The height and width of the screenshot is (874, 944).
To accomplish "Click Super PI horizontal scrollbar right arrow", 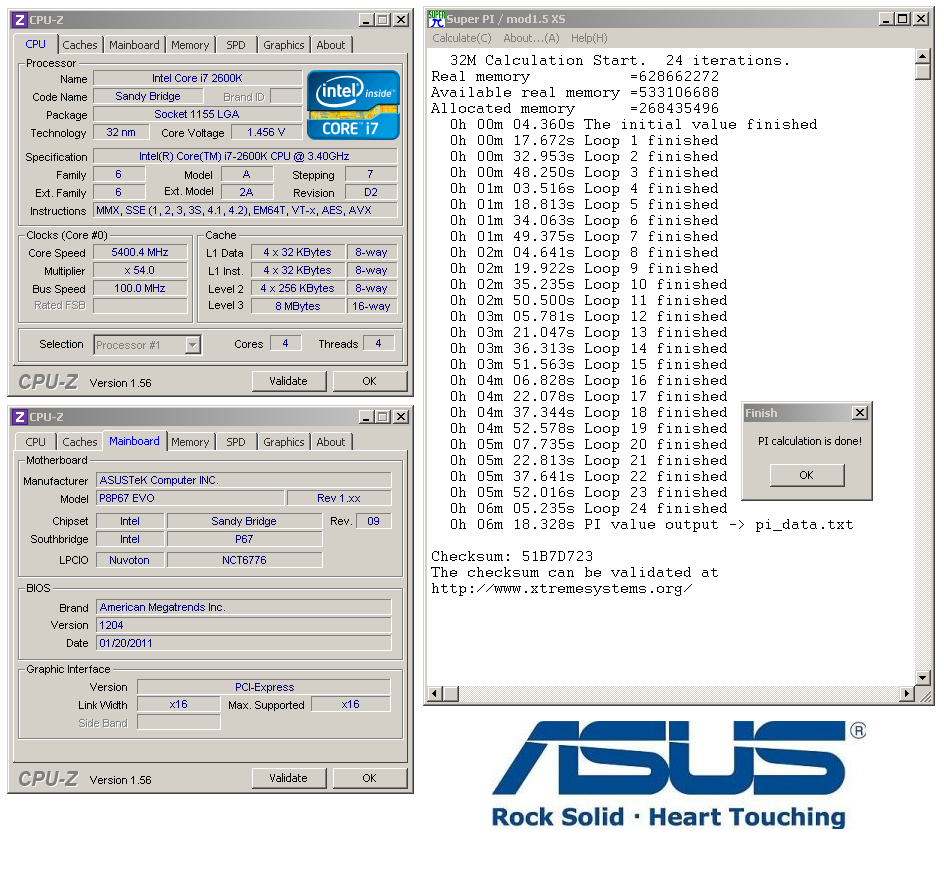I will coord(907,693).
